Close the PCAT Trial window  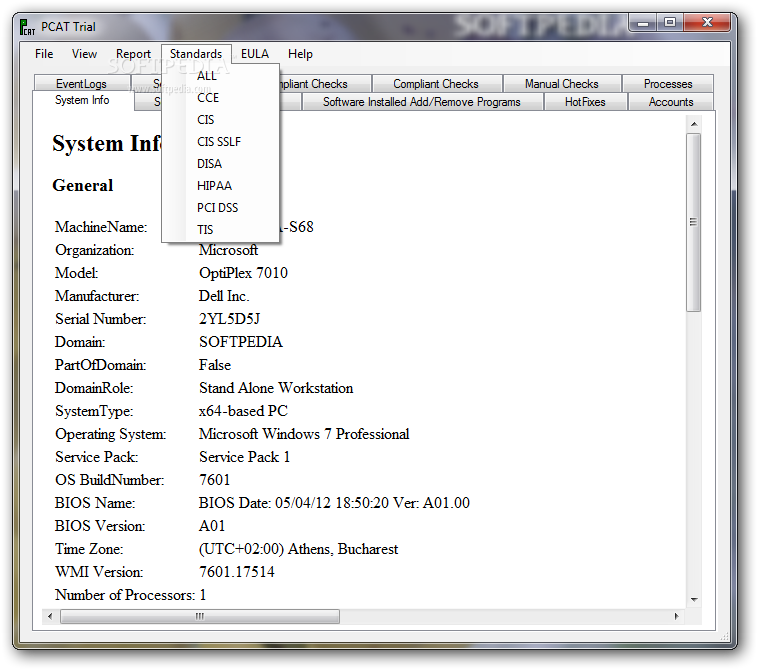click(x=707, y=23)
